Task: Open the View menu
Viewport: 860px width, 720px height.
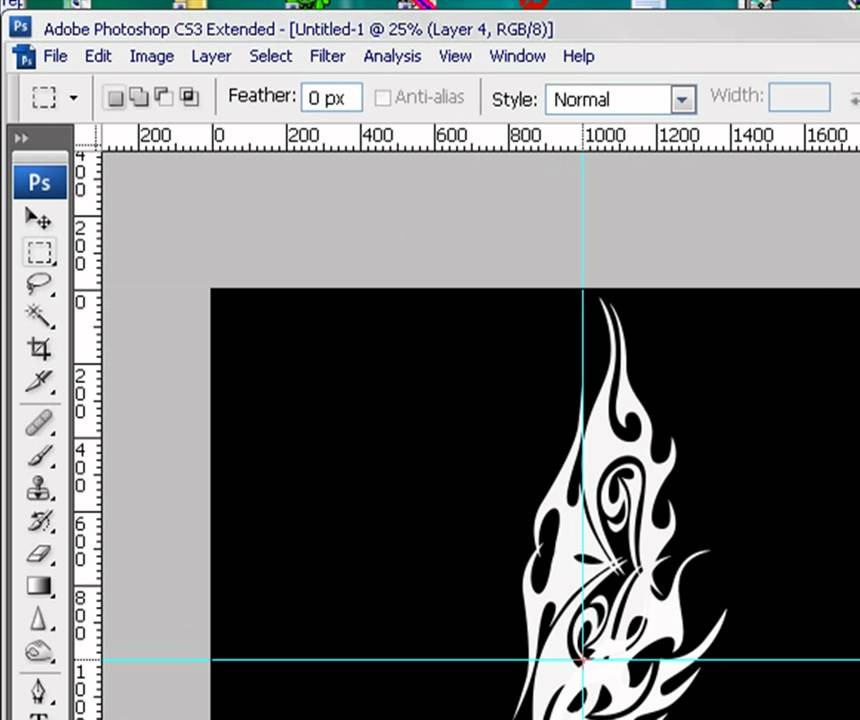Action: click(x=455, y=56)
